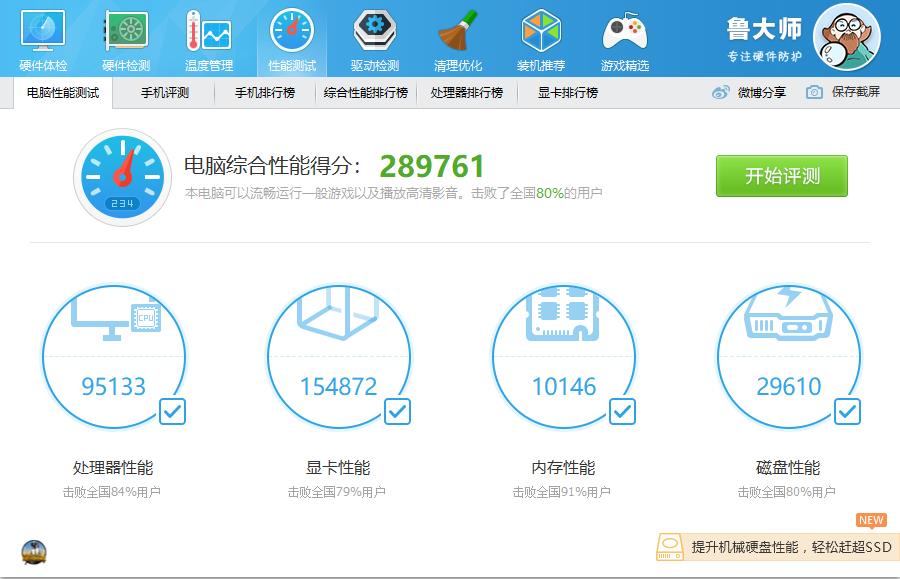This screenshot has width=900, height=579.
Task: Switch to 显卡排行榜 tab
Action: pos(568,92)
